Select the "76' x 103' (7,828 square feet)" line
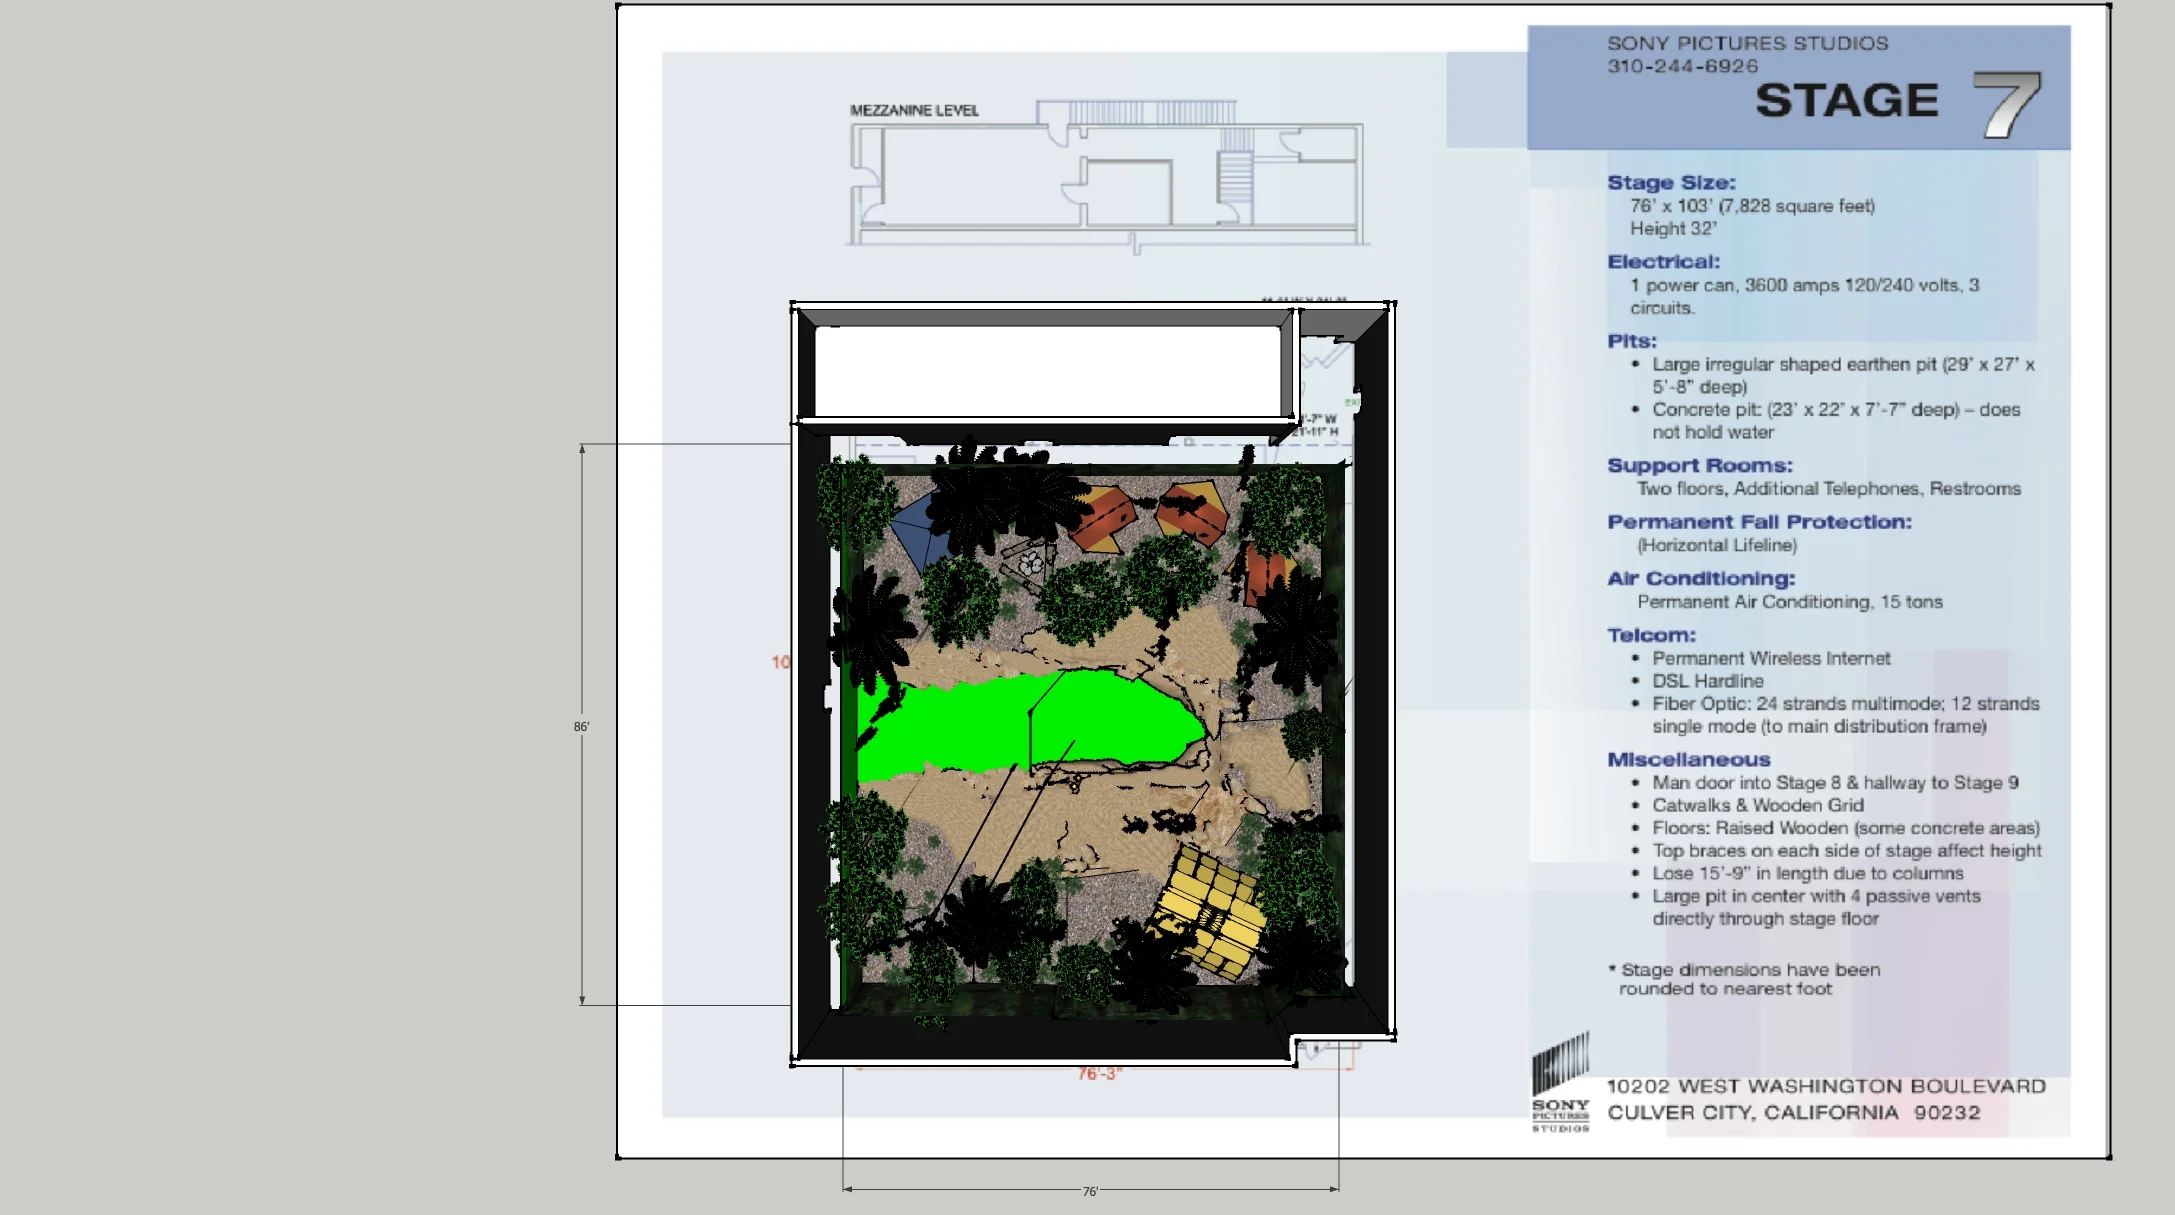 point(1752,206)
